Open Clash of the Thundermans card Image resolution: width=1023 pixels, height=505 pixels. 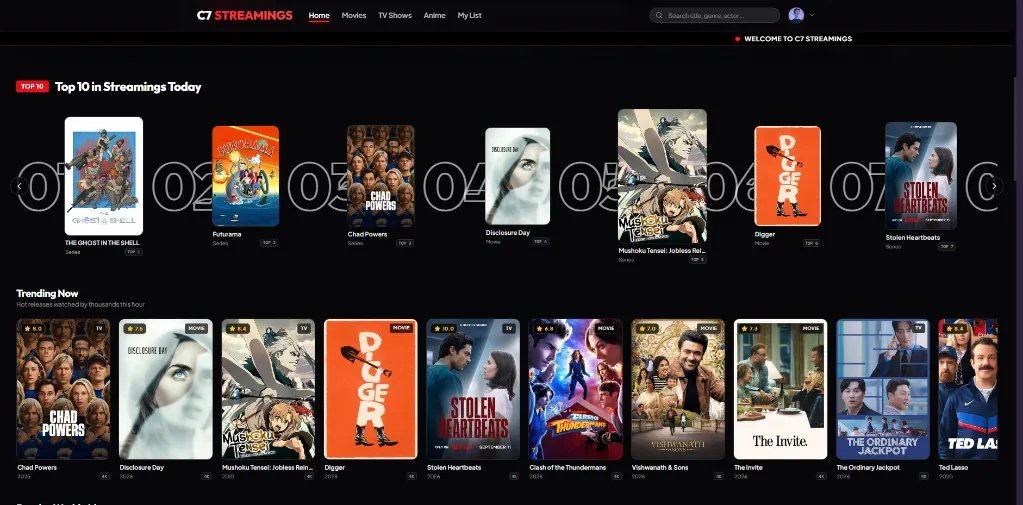(x=575, y=389)
